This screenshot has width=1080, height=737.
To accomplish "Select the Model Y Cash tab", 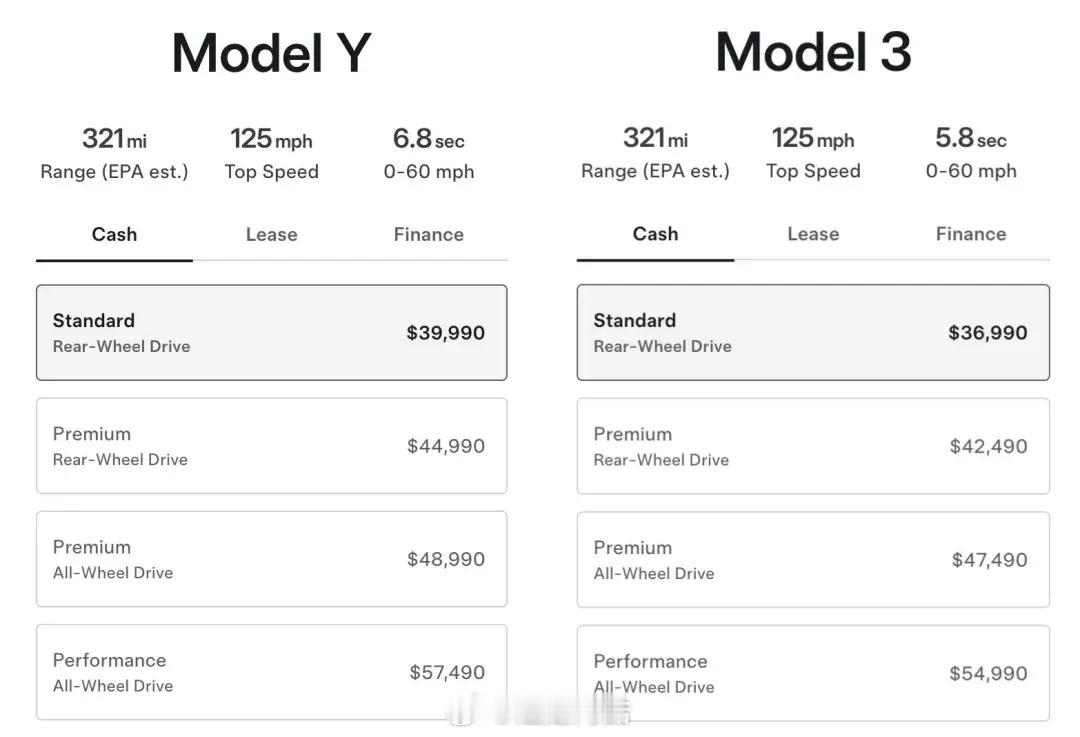I will point(114,235).
